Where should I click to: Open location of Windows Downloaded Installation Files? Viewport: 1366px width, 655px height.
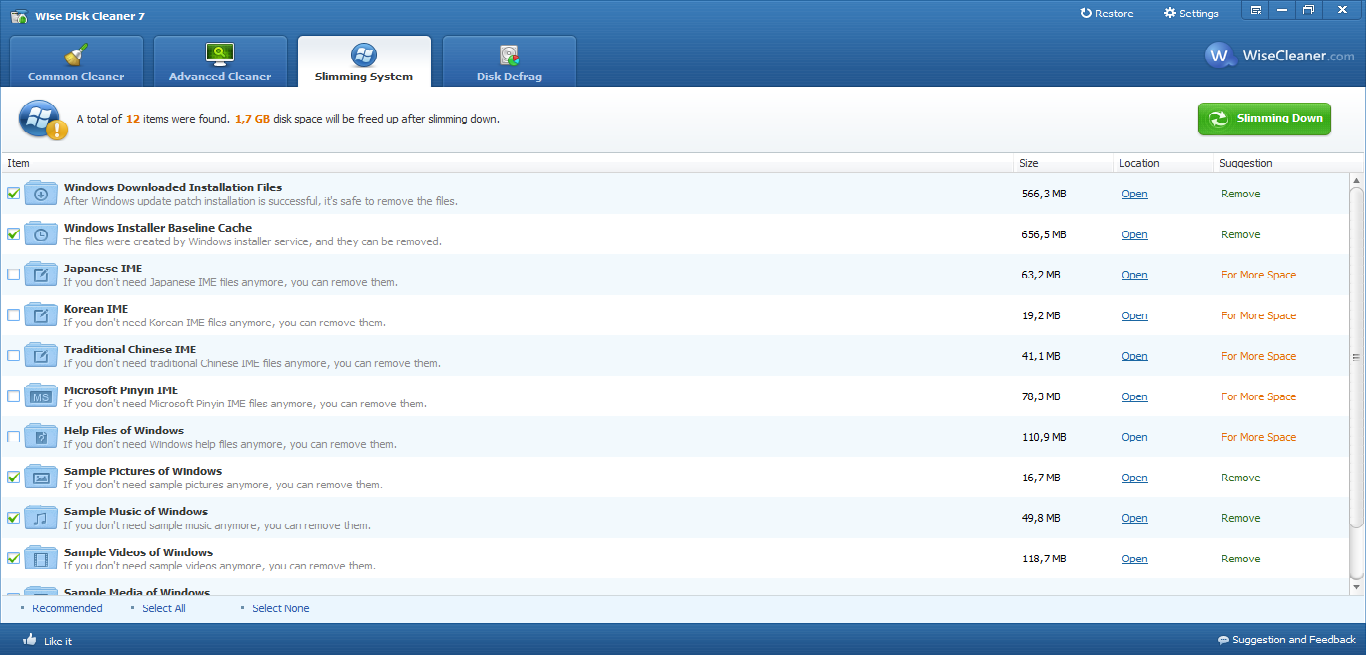pyautogui.click(x=1134, y=194)
